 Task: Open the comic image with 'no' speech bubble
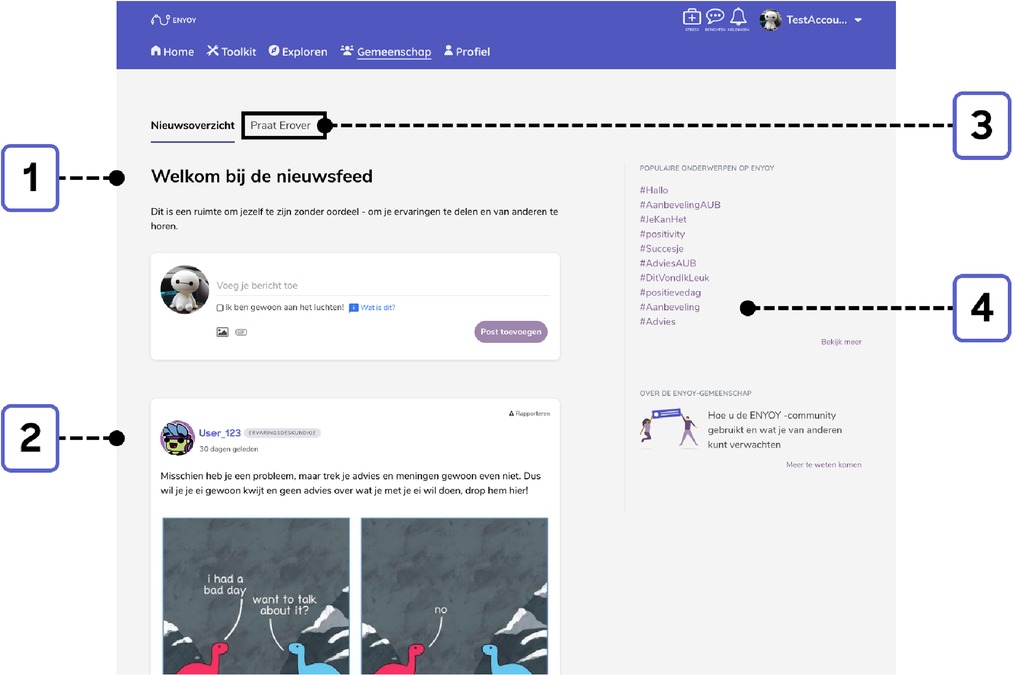pyautogui.click(x=454, y=596)
